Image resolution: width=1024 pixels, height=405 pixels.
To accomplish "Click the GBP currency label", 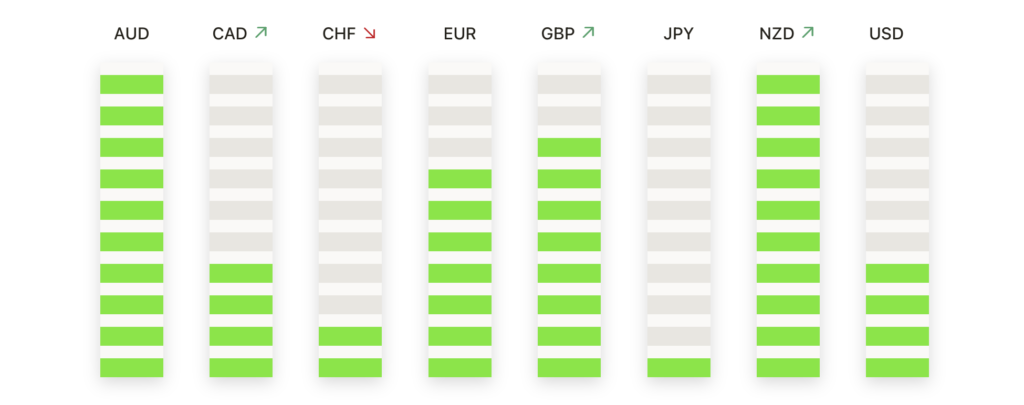I will tap(558, 34).
